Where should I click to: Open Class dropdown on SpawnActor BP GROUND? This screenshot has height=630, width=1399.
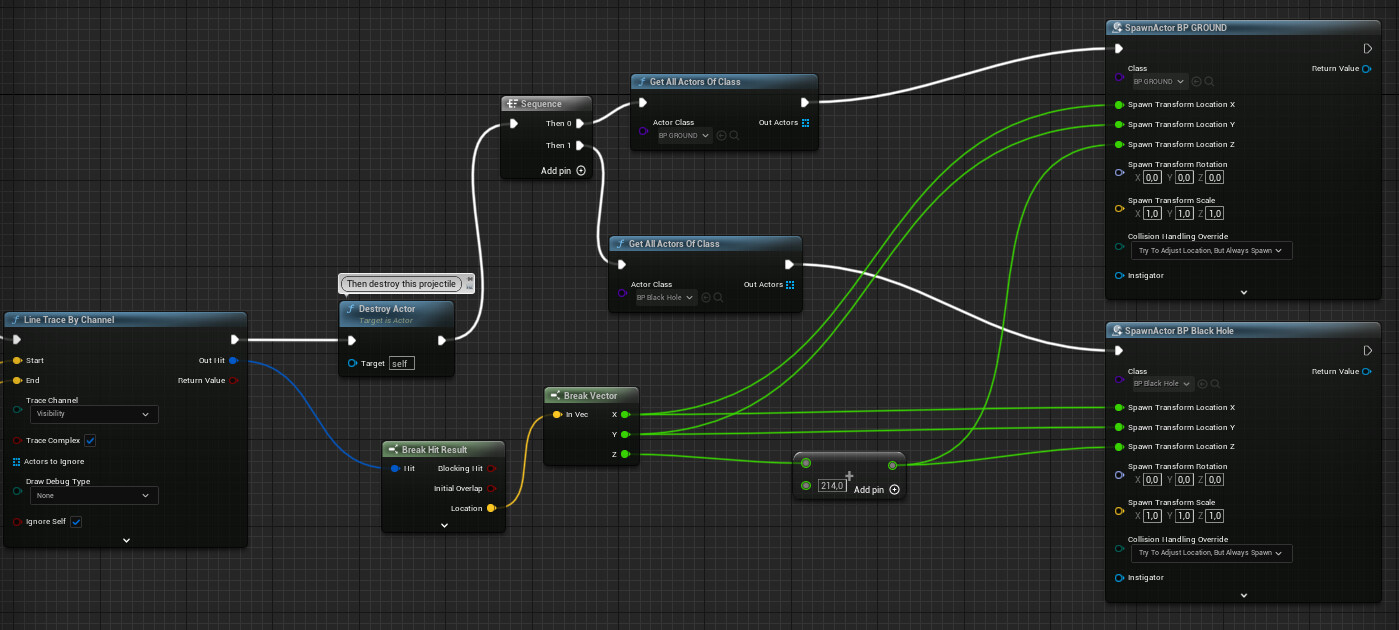[x=1157, y=81]
